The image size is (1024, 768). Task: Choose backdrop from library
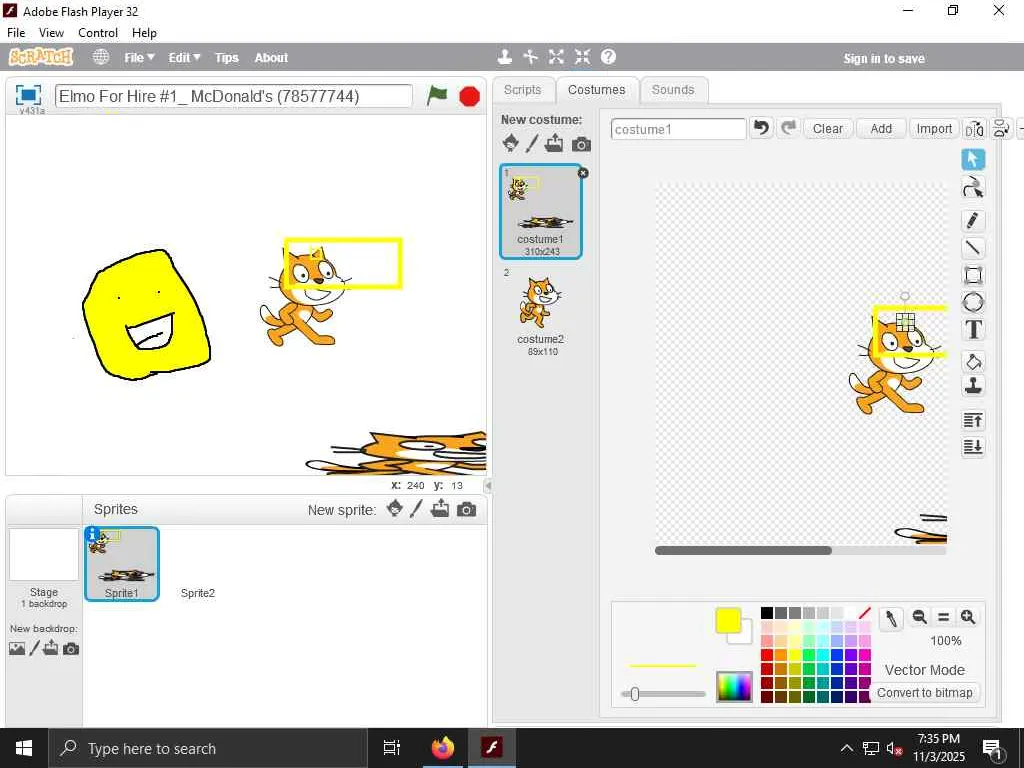tap(17, 648)
